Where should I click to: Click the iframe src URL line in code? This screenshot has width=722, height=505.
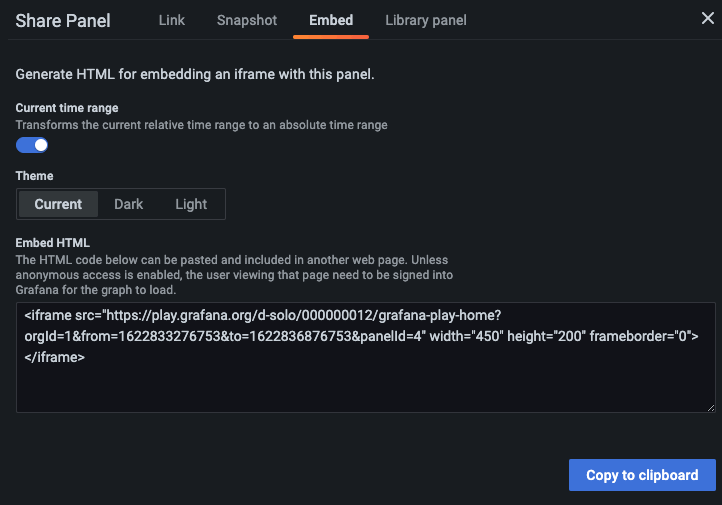pyautogui.click(x=264, y=315)
